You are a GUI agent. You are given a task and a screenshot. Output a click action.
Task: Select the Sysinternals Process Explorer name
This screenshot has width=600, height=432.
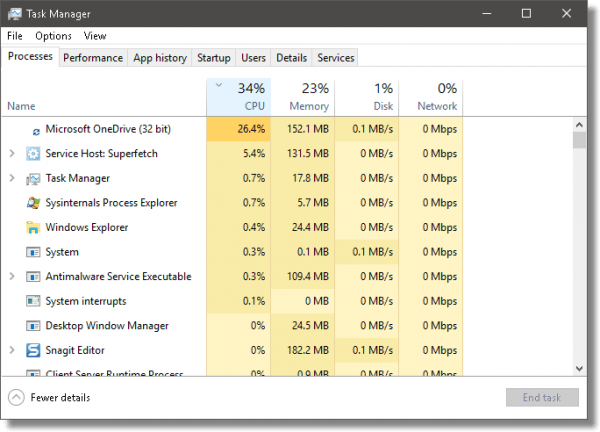click(111, 203)
